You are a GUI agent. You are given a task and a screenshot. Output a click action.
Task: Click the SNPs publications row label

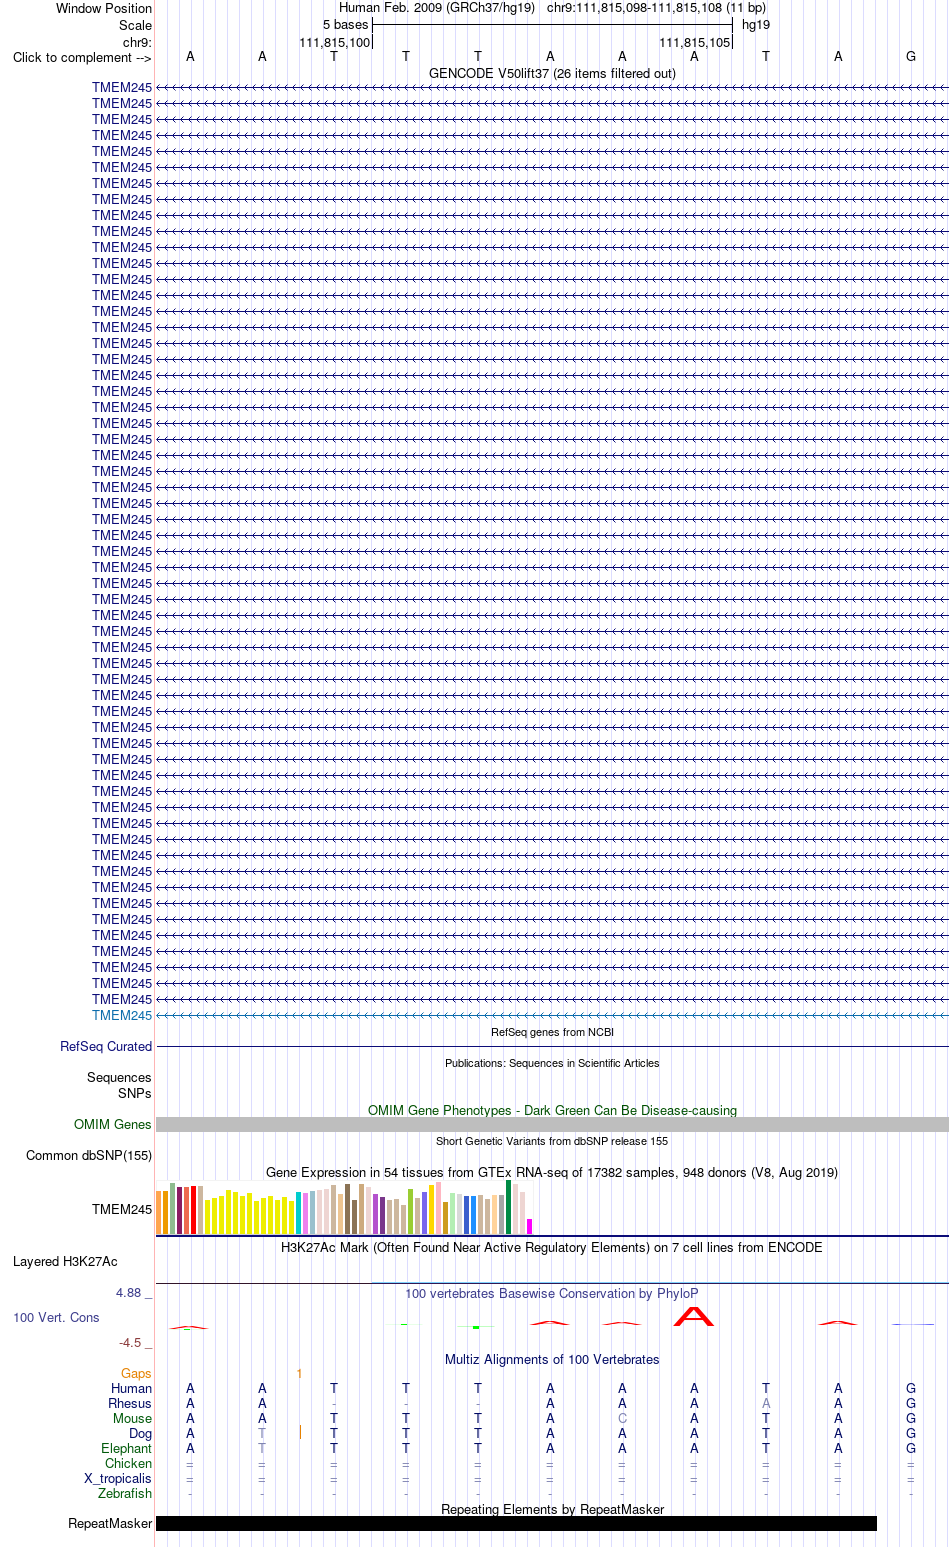(135, 1093)
